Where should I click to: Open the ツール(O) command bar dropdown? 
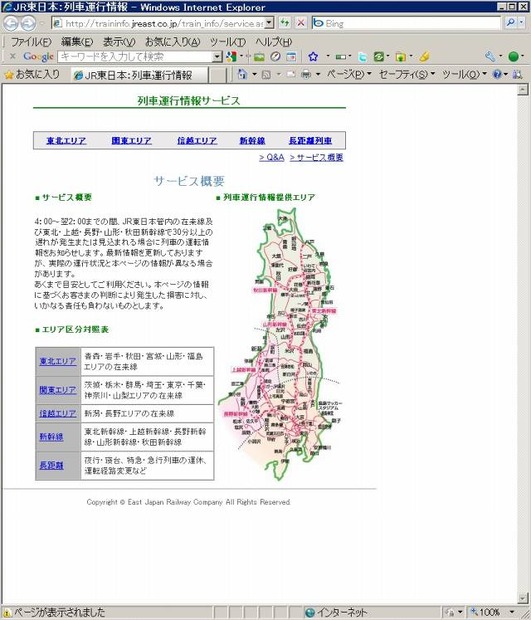point(463,74)
